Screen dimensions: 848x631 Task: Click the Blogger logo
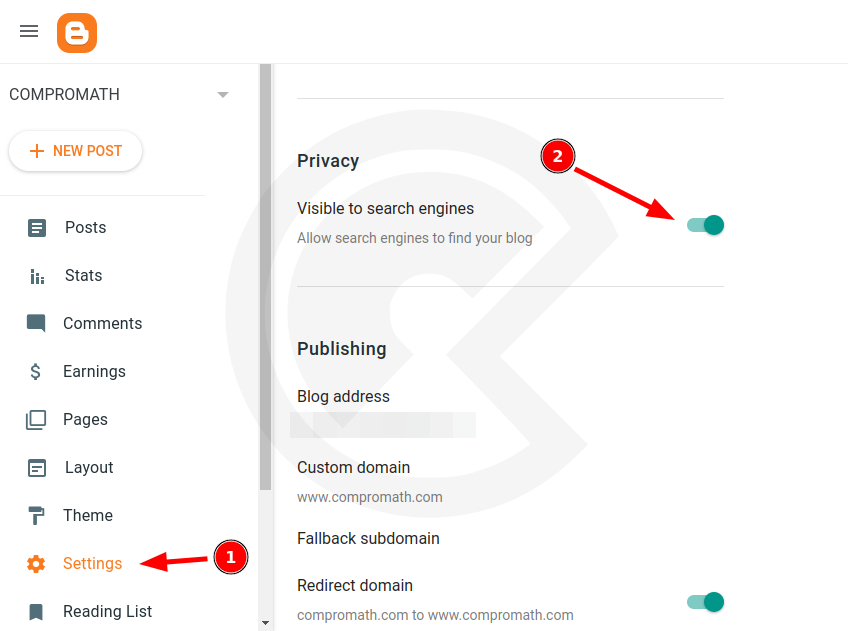tap(77, 32)
